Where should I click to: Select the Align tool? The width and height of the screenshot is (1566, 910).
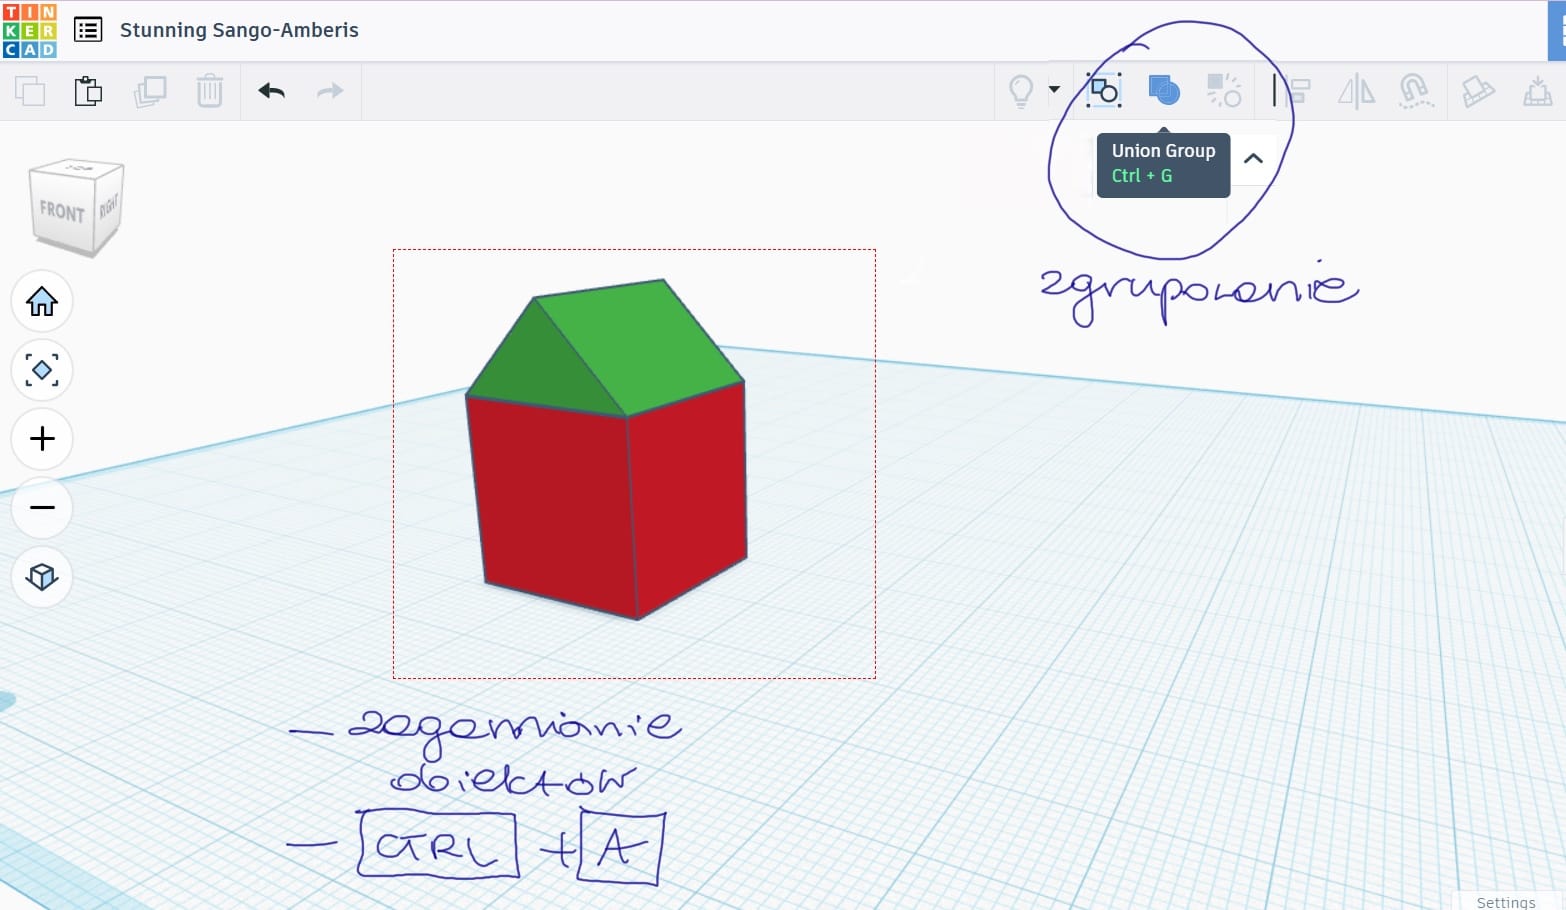coord(1297,91)
